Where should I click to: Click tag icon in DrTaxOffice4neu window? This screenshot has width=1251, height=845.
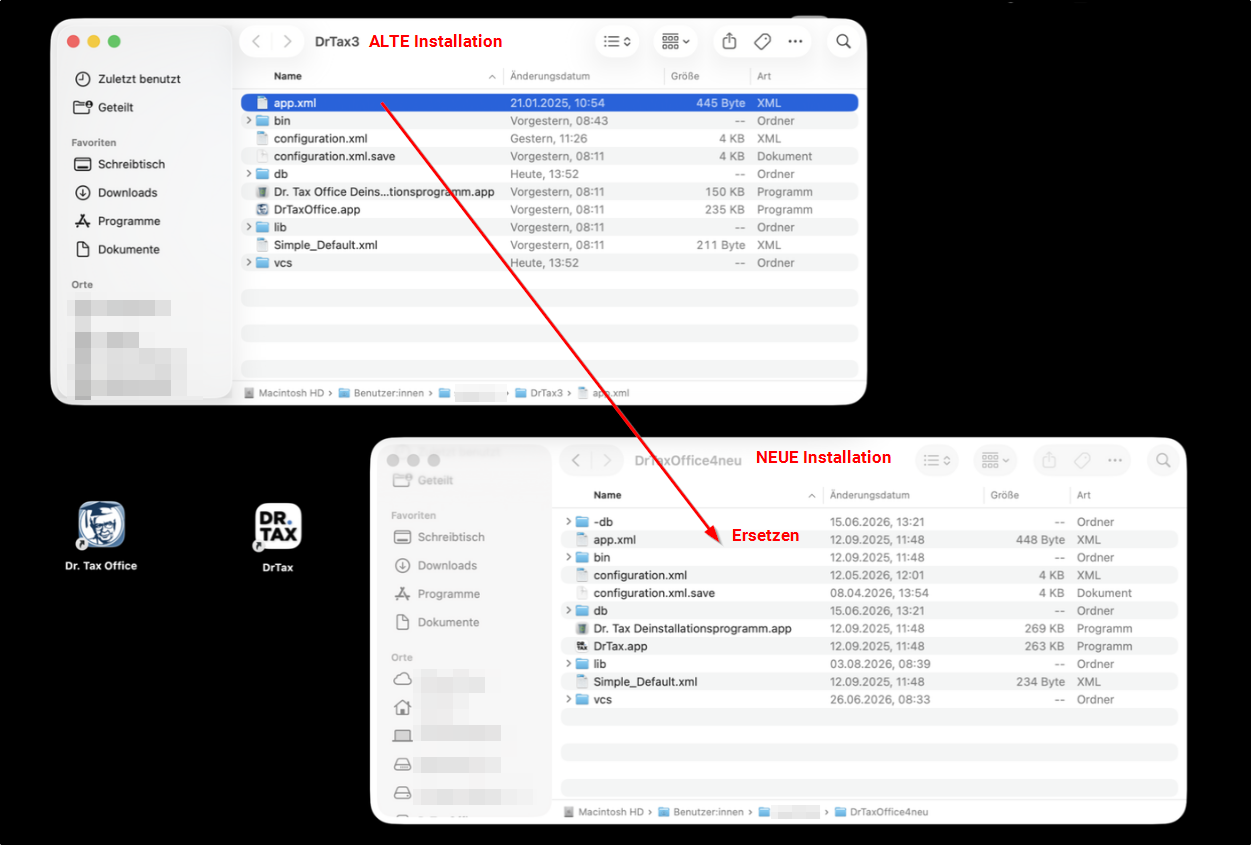coord(1081,460)
